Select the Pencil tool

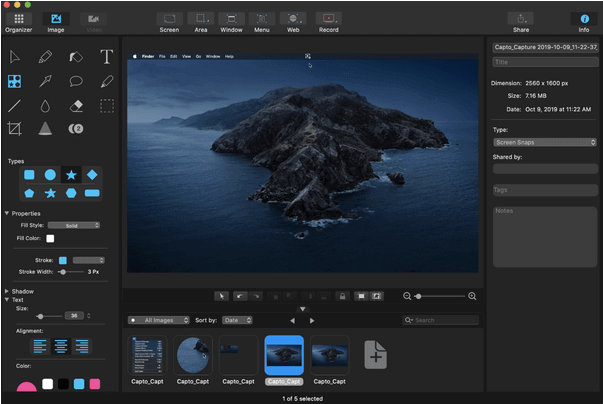click(x=45, y=57)
